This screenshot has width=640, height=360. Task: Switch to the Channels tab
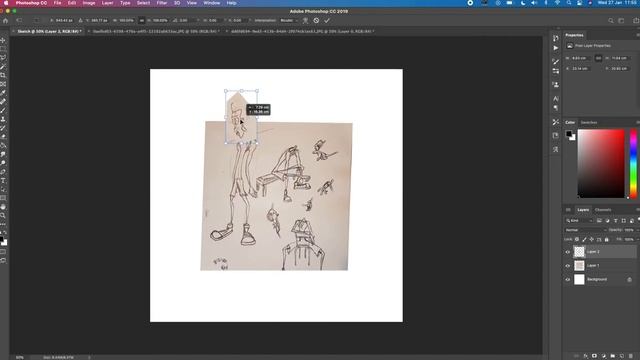click(x=603, y=210)
